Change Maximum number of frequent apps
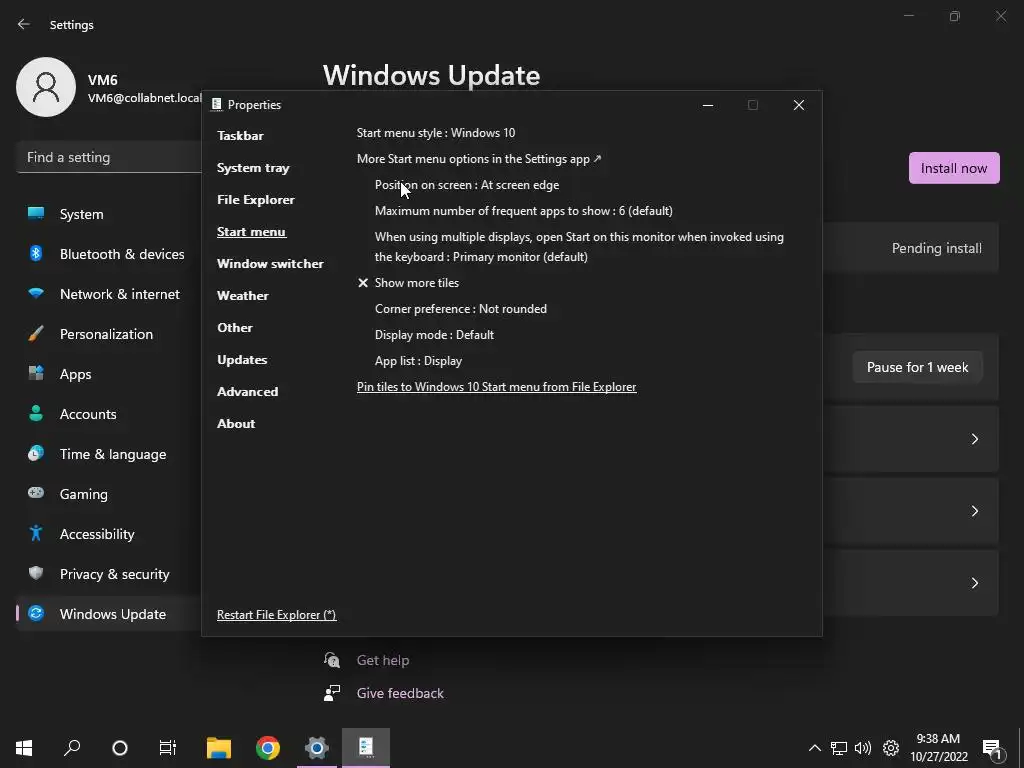This screenshot has width=1024, height=768. (524, 211)
